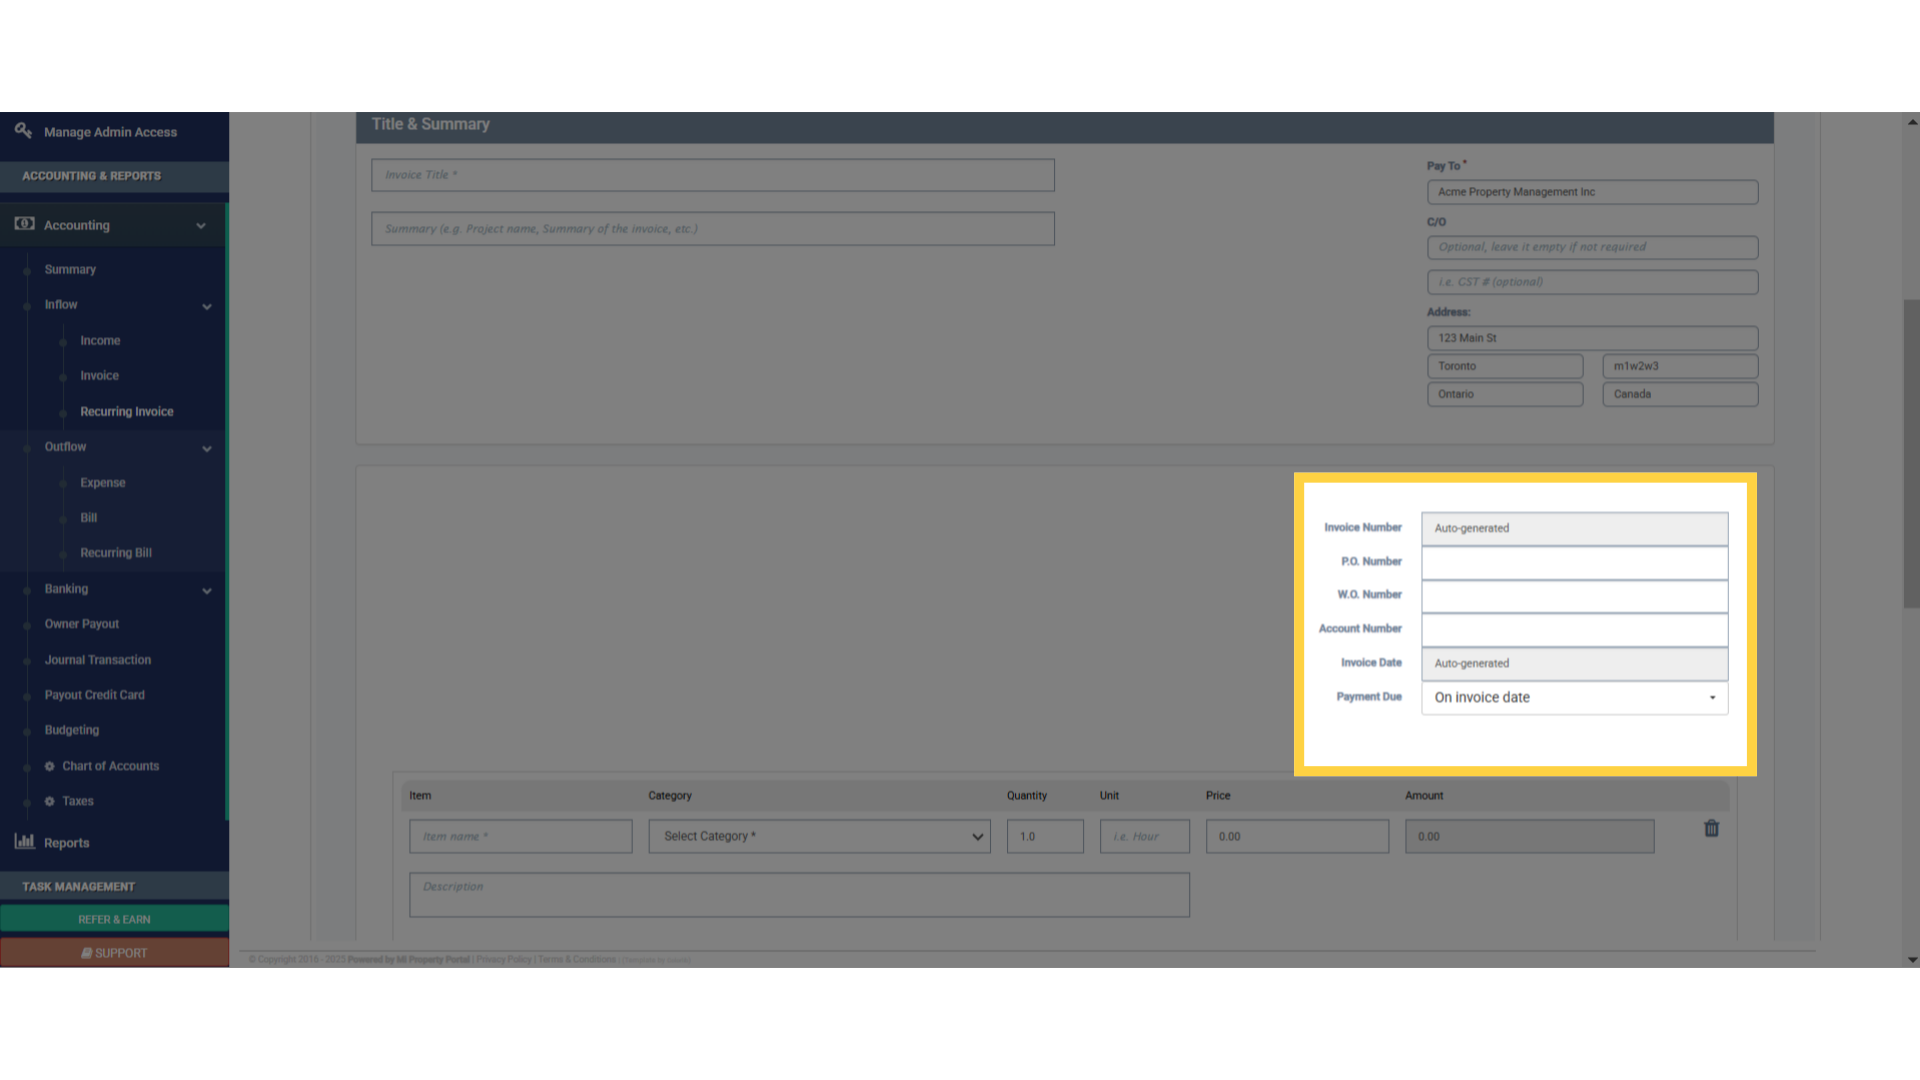
Task: Click the P.O. Number input field
Action: 1574,562
